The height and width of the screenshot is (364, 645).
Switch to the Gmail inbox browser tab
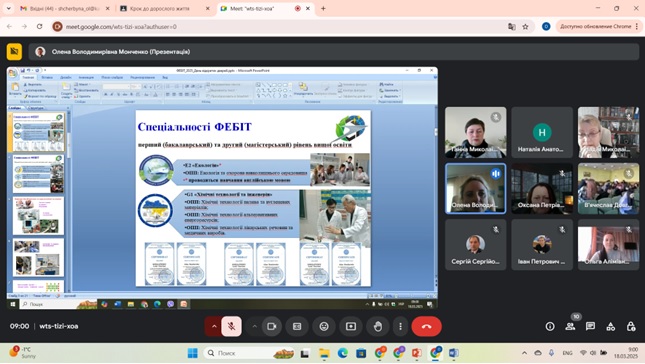[64, 9]
